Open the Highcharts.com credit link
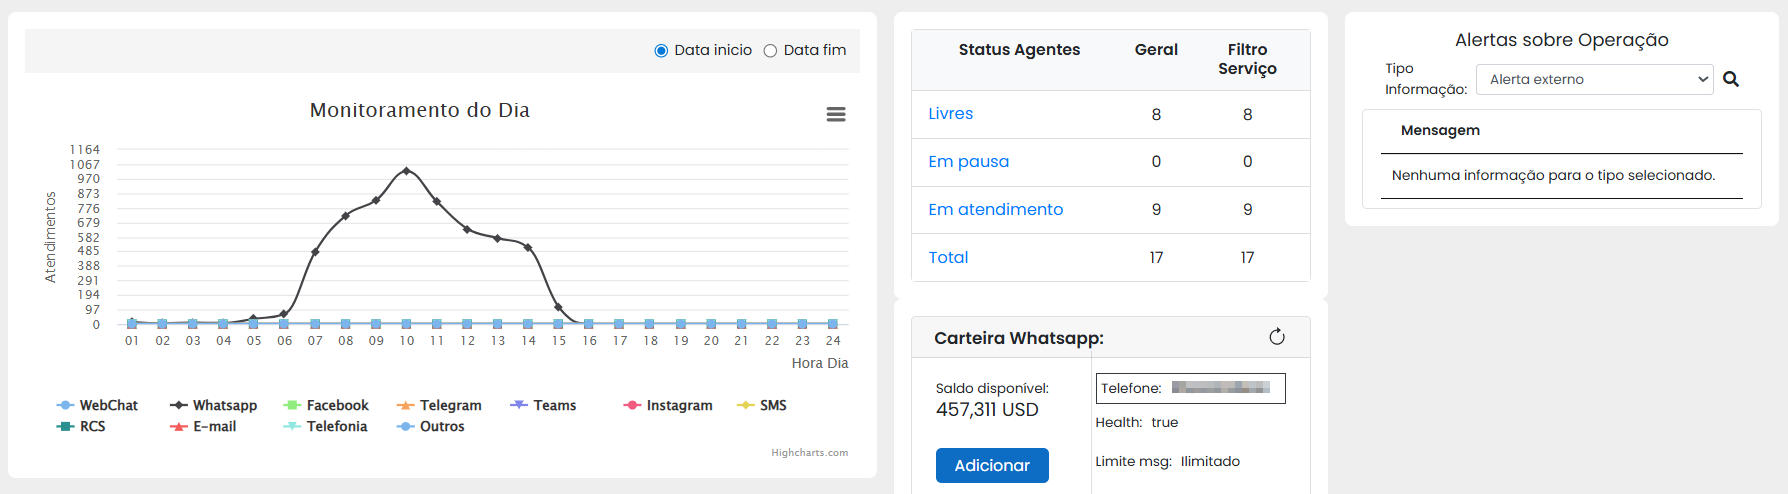1788x494 pixels. [x=809, y=453]
